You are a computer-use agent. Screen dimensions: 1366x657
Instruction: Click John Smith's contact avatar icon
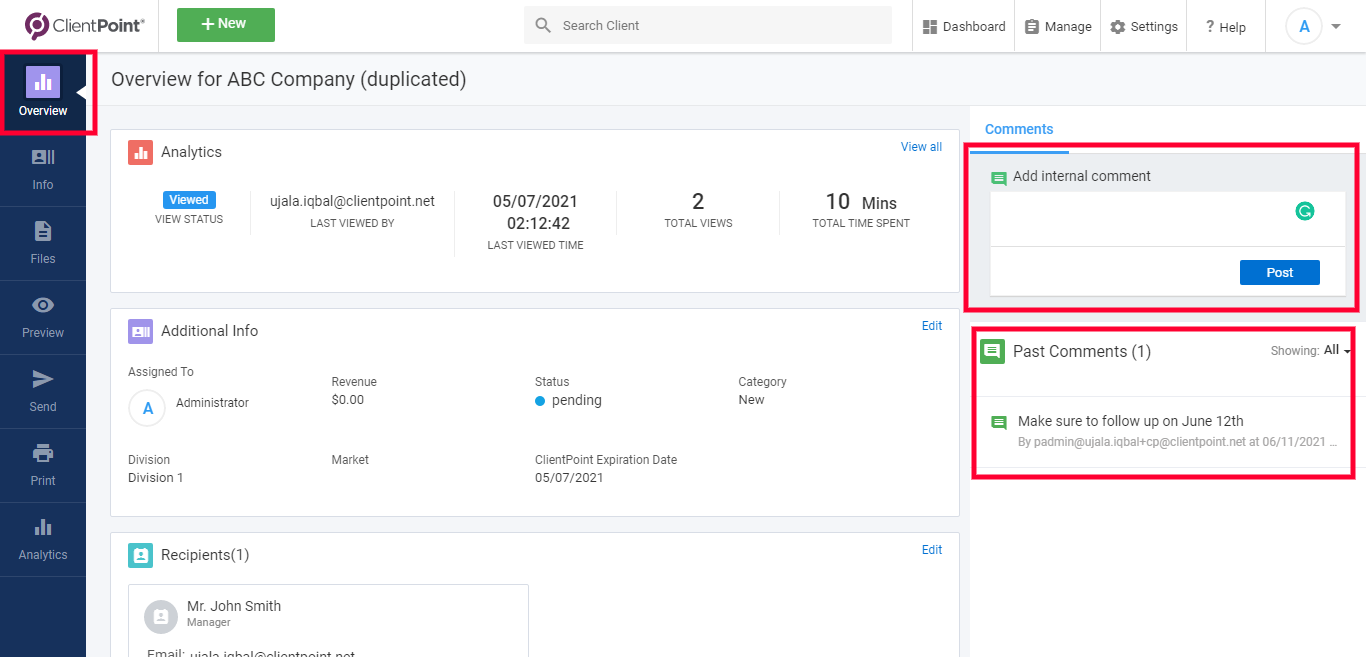point(161,617)
